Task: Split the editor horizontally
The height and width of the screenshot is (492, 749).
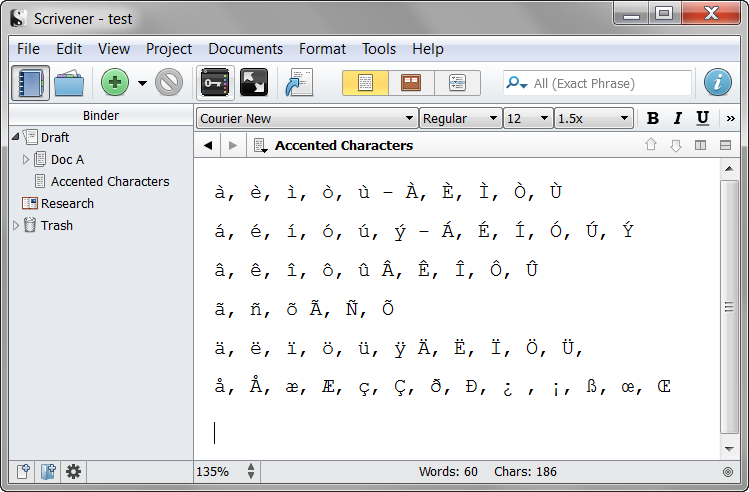Action: coord(725,145)
